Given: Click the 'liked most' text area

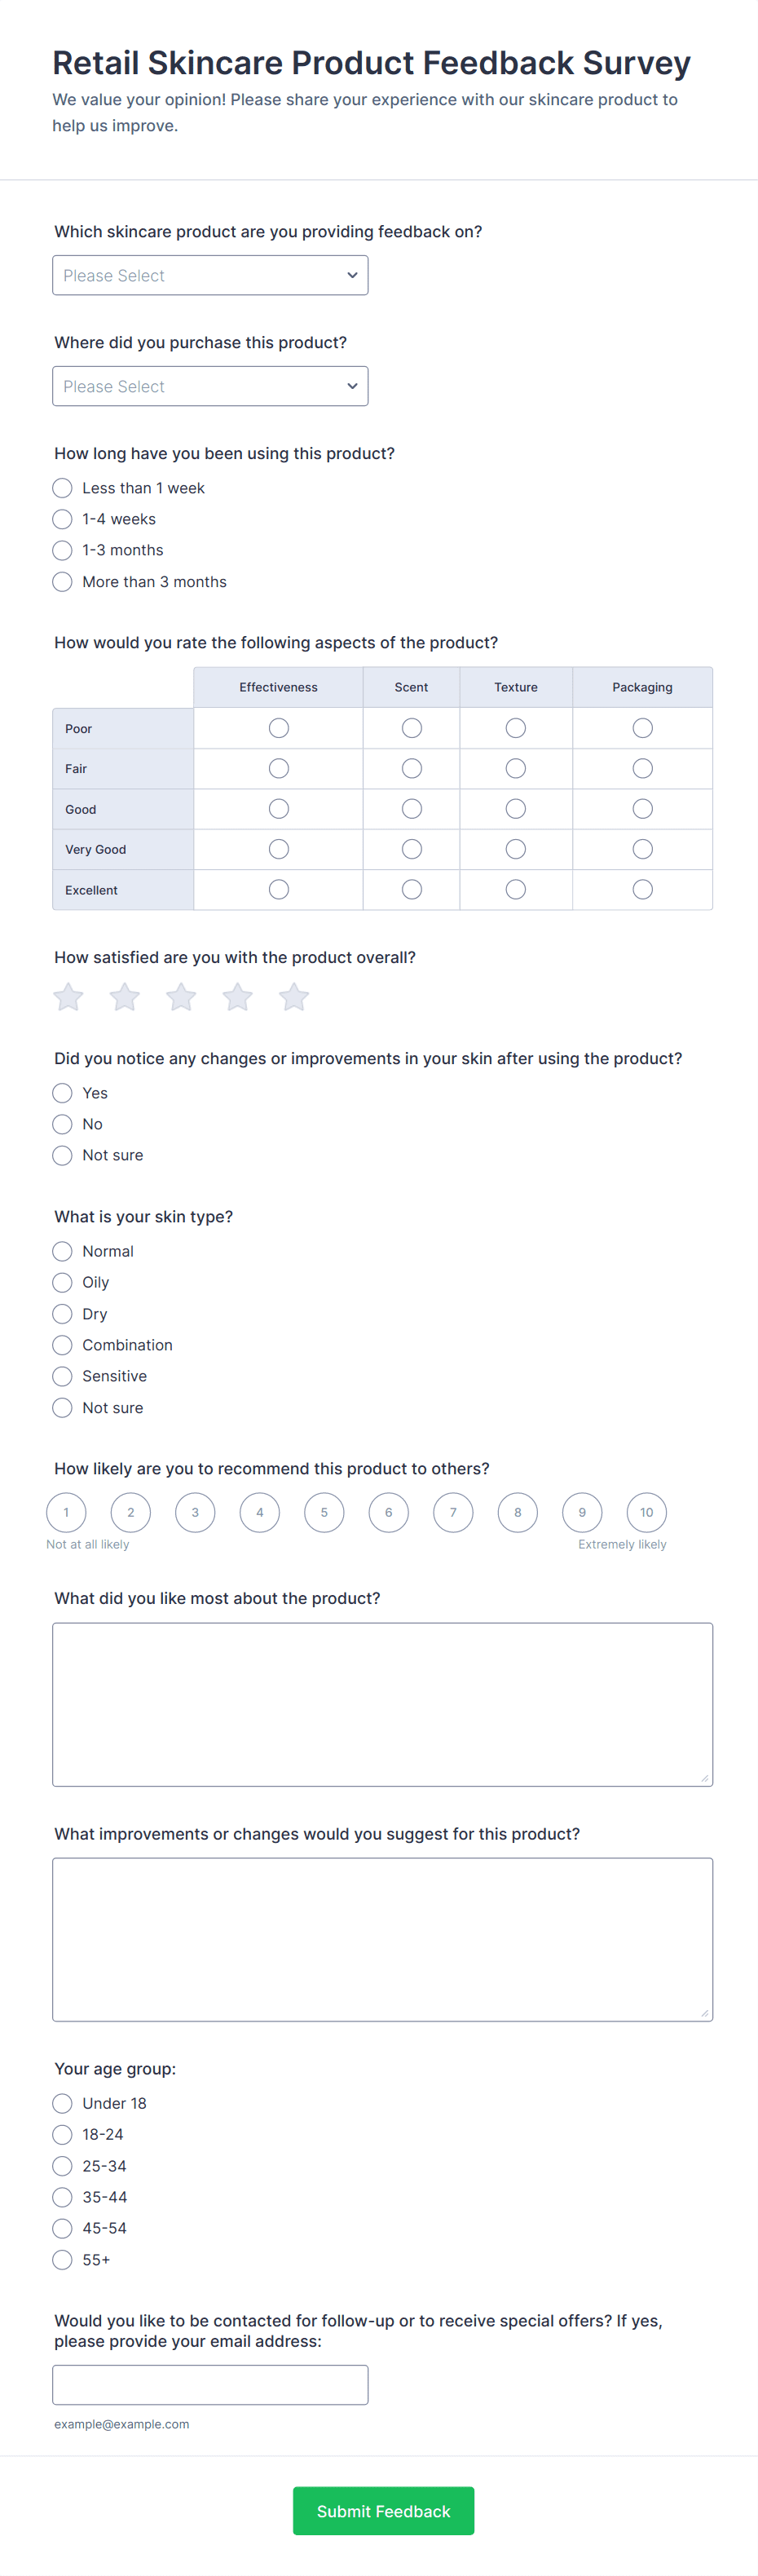Looking at the screenshot, I should pos(382,1704).
